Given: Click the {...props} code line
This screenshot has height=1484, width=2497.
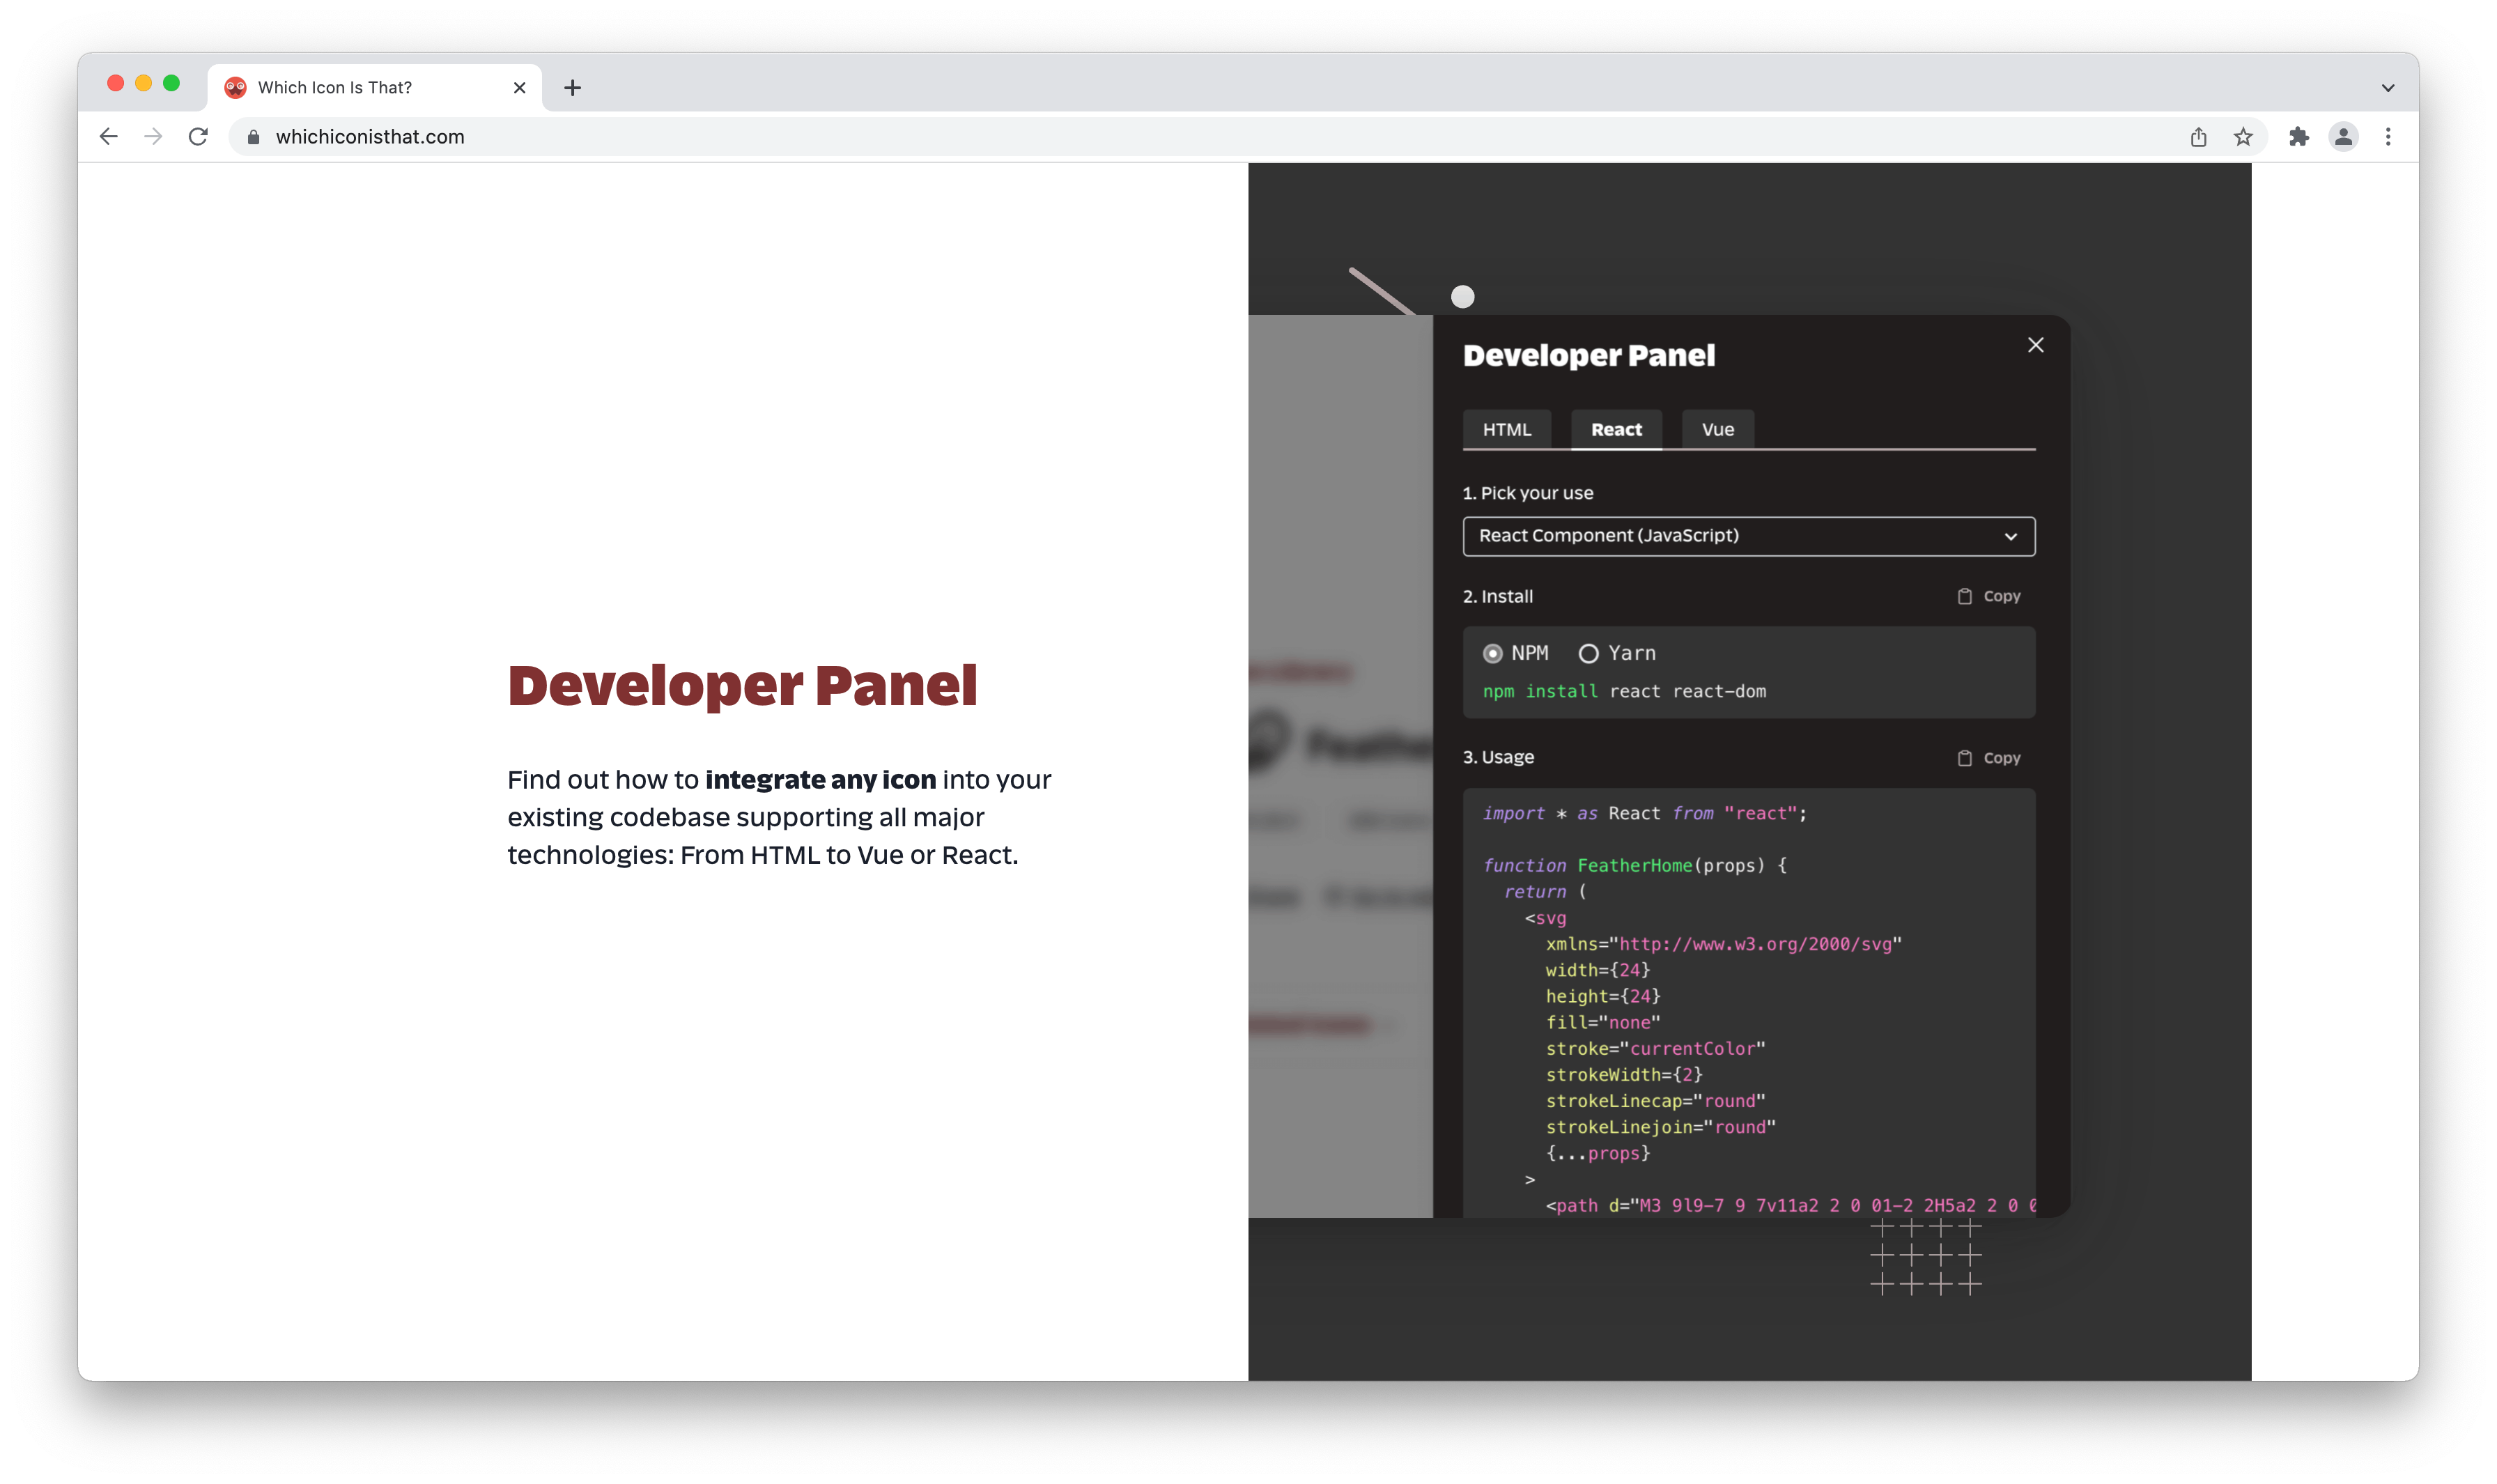Looking at the screenshot, I should 1597,1153.
